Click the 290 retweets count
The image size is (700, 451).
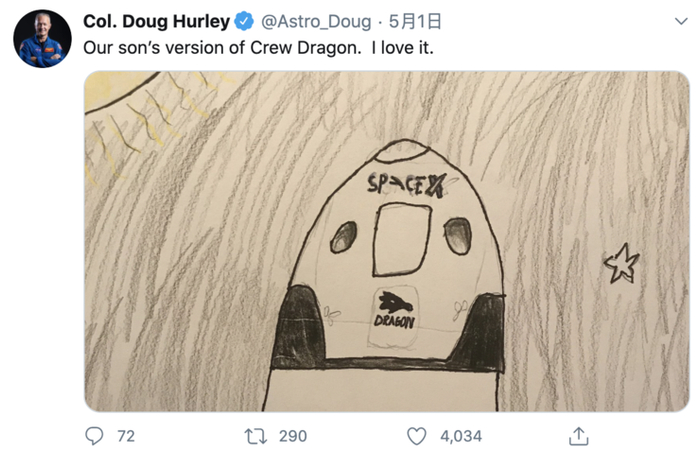293,436
